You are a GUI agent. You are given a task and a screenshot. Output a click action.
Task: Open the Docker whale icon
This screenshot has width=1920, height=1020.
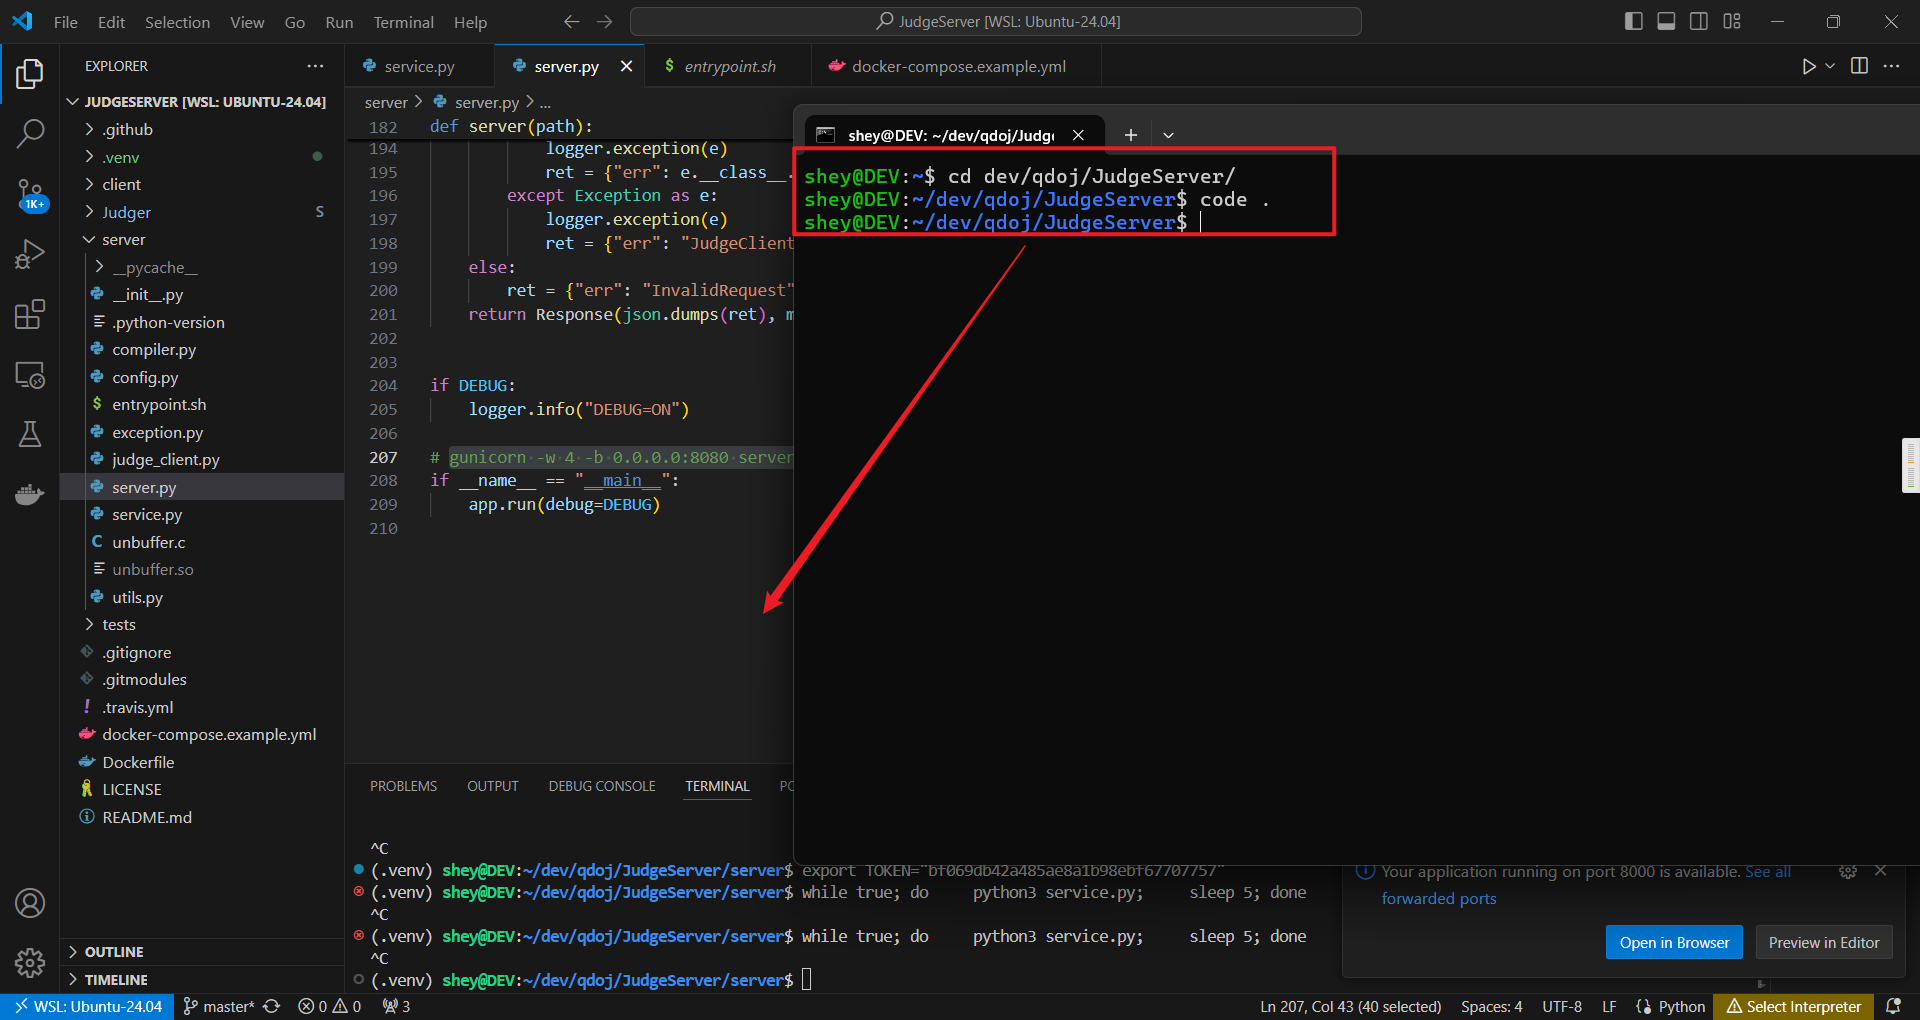coord(30,494)
